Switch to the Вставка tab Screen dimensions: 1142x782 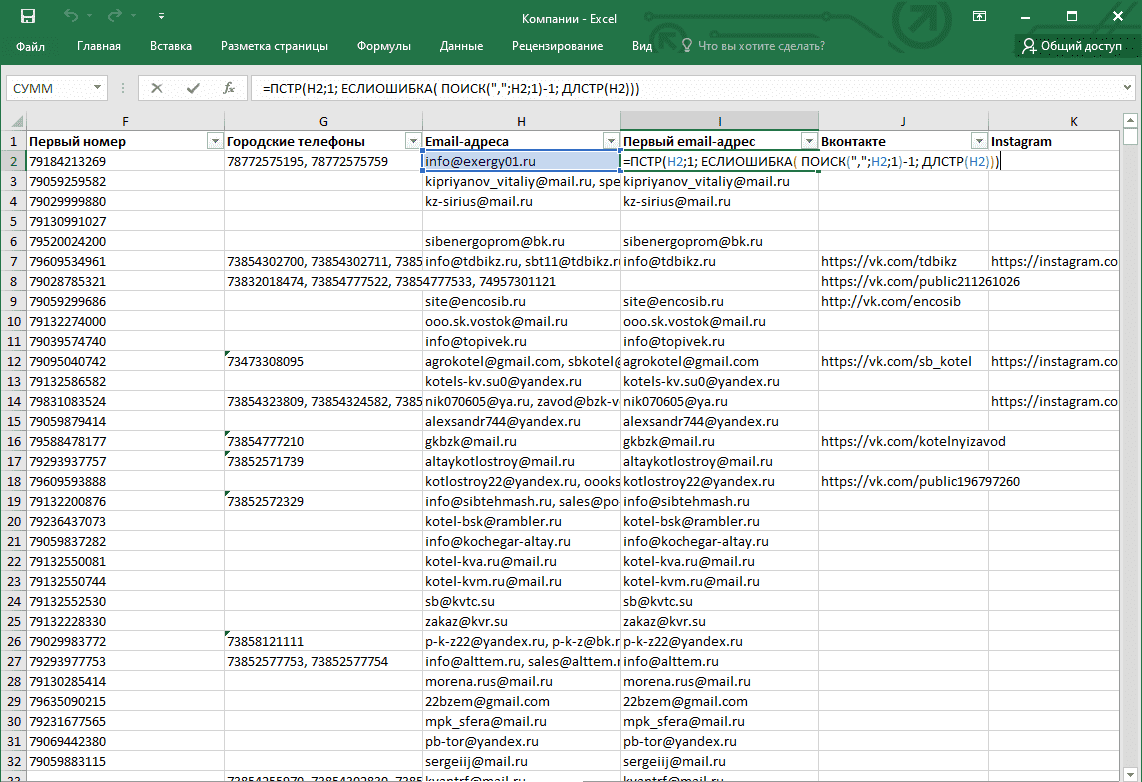coord(171,46)
